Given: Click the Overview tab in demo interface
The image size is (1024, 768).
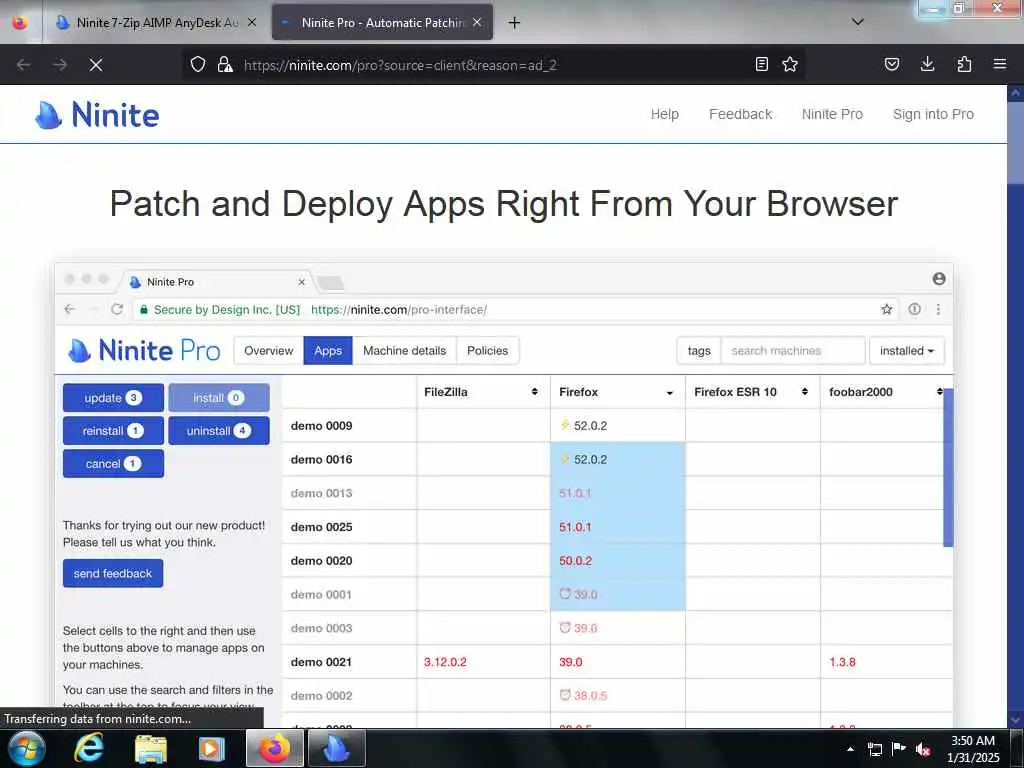Looking at the screenshot, I should [x=268, y=351].
